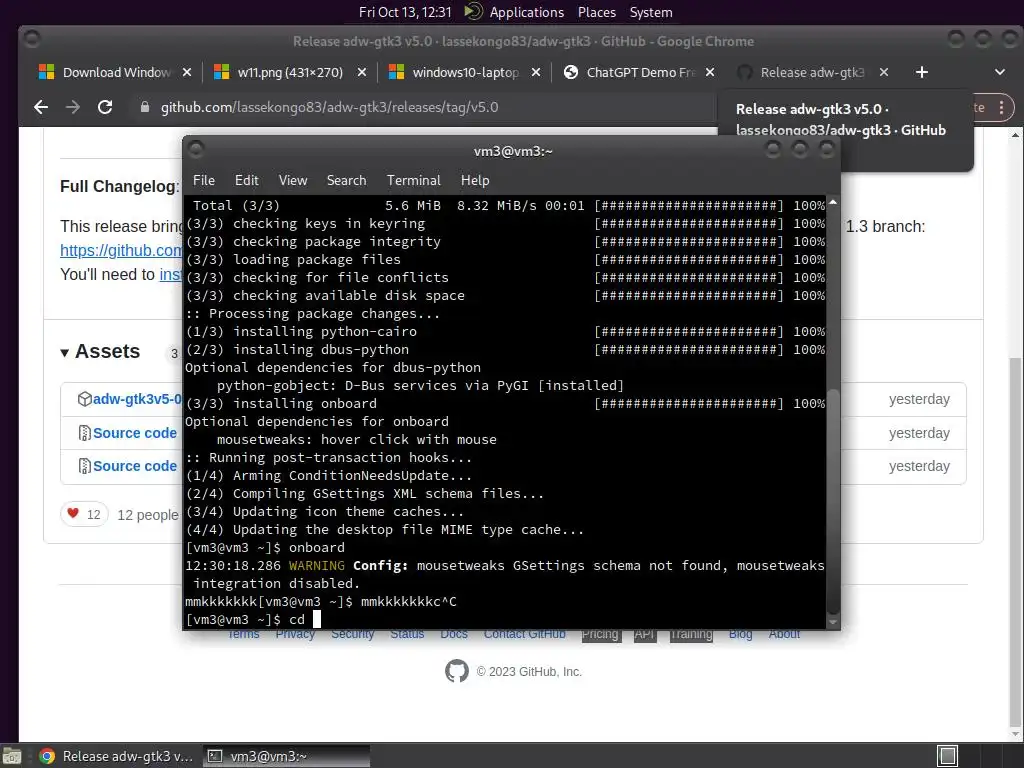
Task: Click the Chrome forward arrow
Action: (72, 107)
